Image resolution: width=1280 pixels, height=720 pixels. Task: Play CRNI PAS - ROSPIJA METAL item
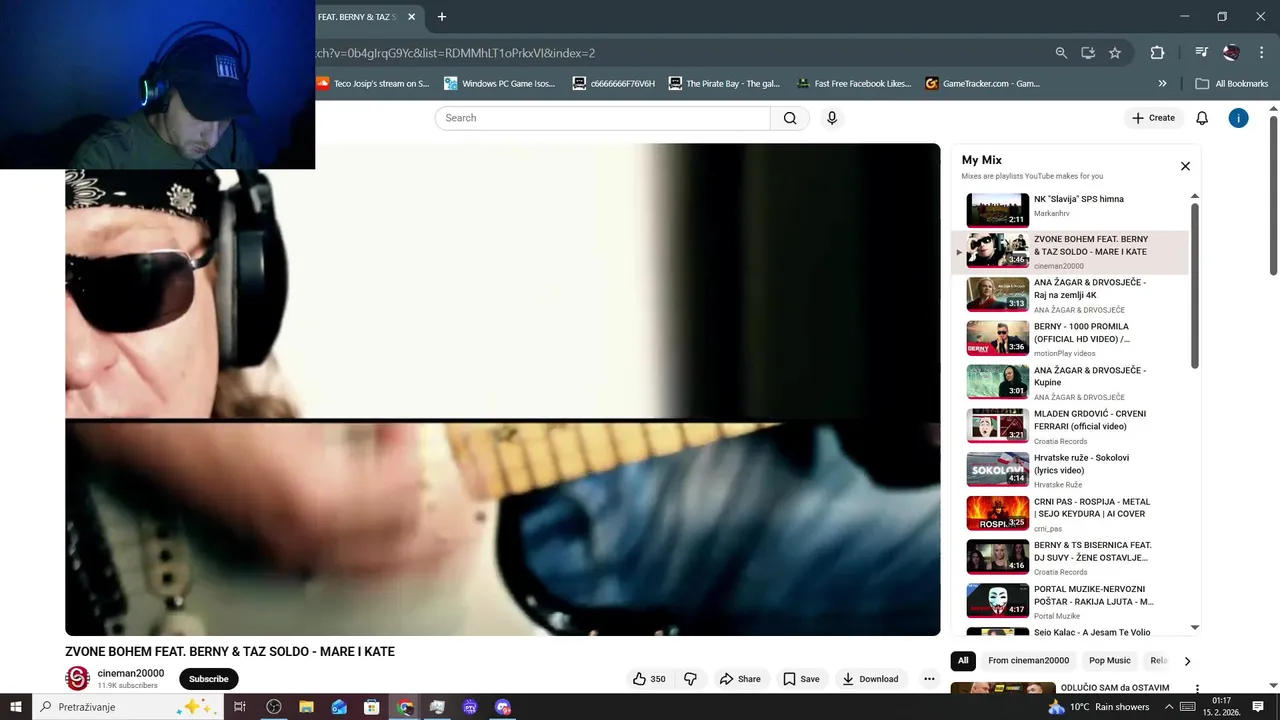pos(1070,514)
